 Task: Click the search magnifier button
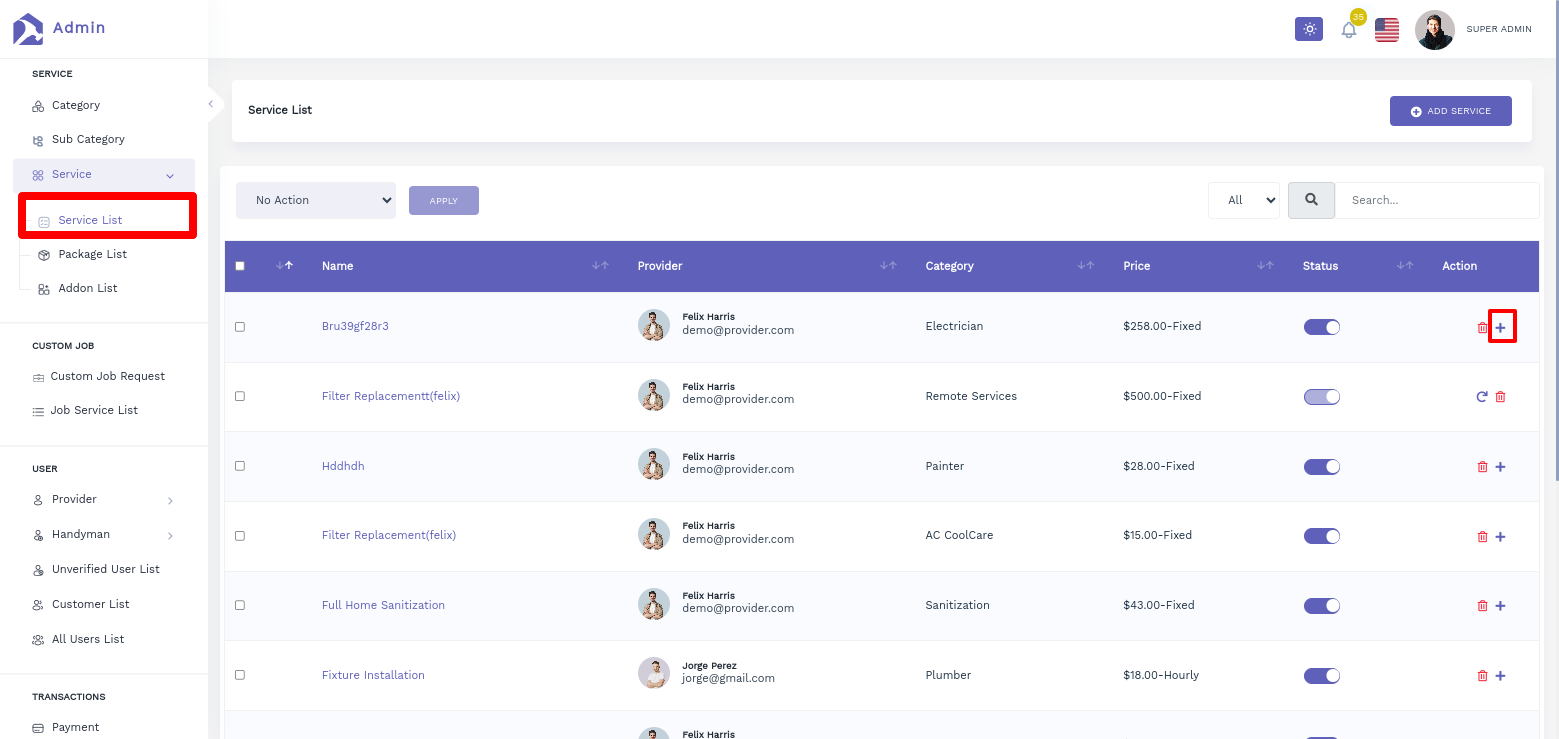1311,200
